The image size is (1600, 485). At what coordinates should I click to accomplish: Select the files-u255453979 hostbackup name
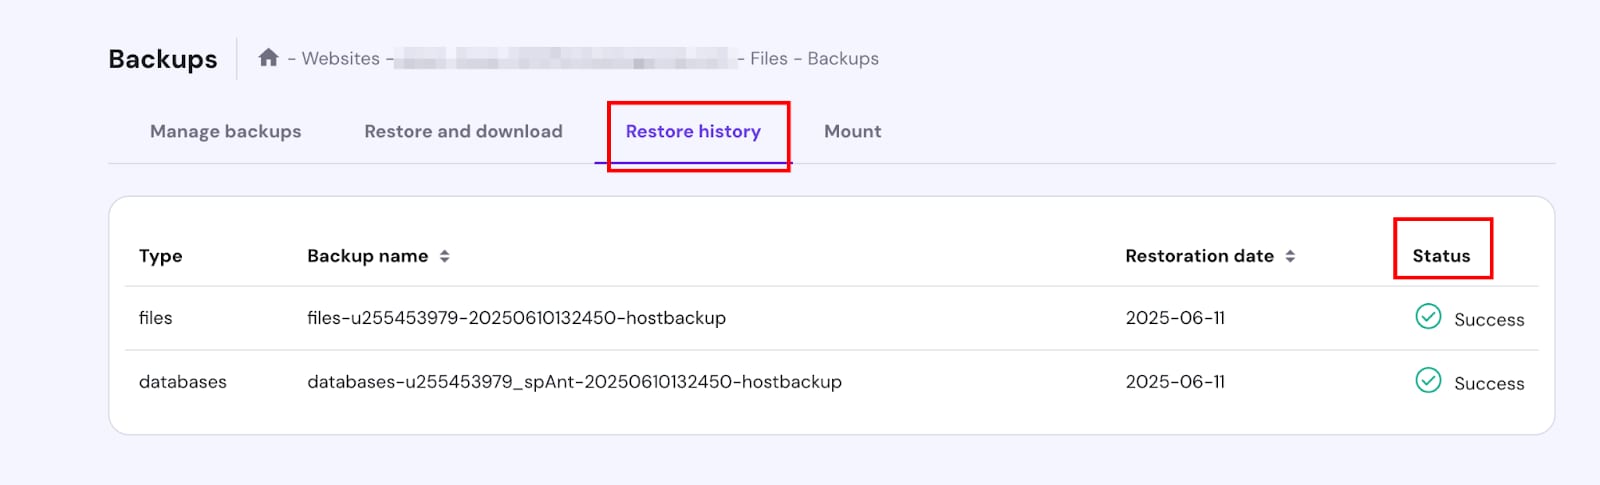(x=516, y=318)
